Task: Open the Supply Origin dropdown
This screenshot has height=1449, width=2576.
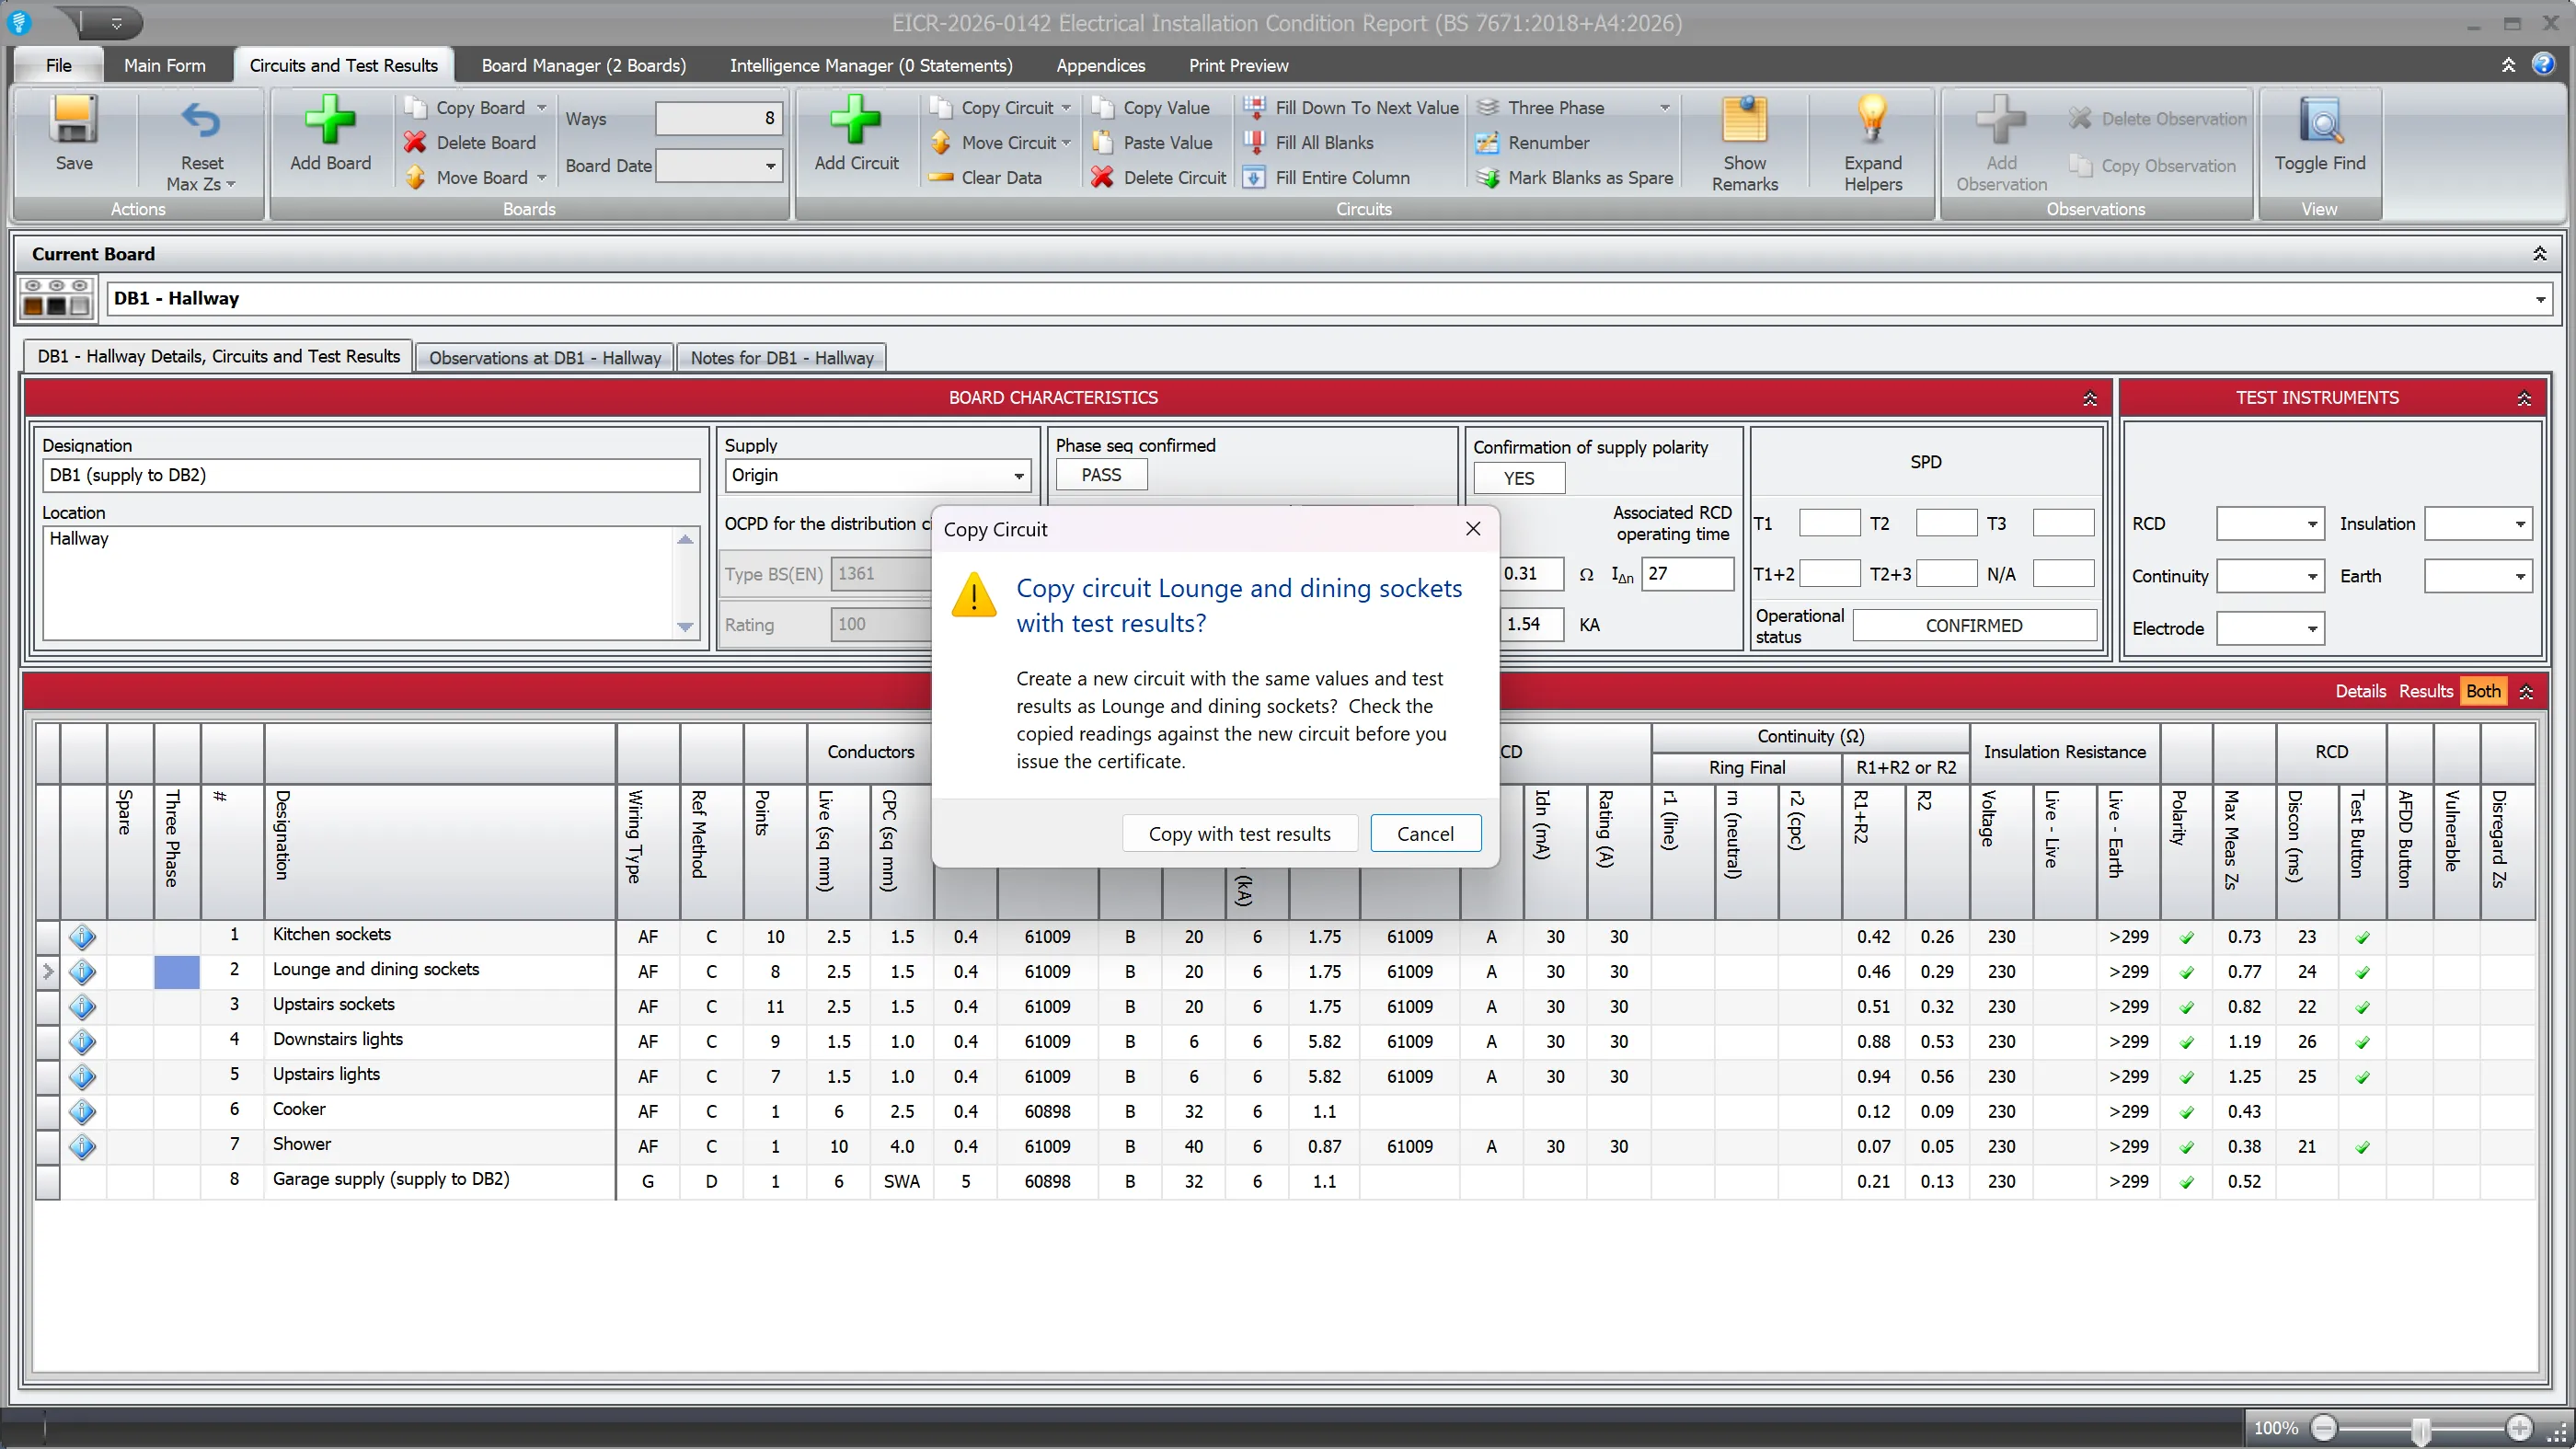Action: [1018, 476]
